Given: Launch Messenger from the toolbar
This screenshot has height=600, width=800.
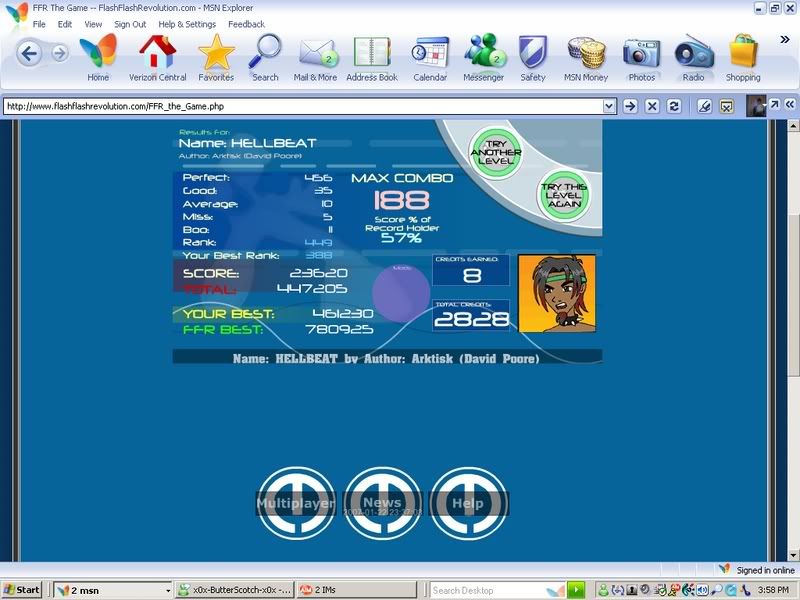Looking at the screenshot, I should coord(483,54).
